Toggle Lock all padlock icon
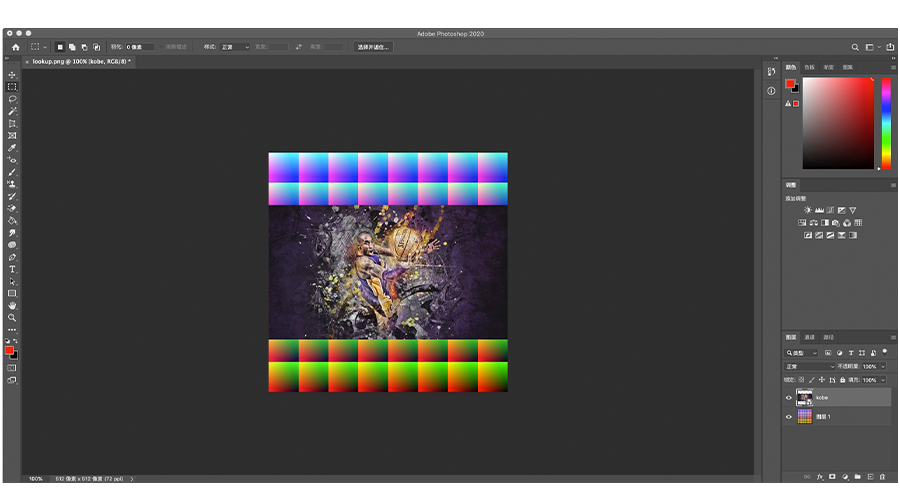Image resolution: width=900 pixels, height=500 pixels. pyautogui.click(x=843, y=379)
